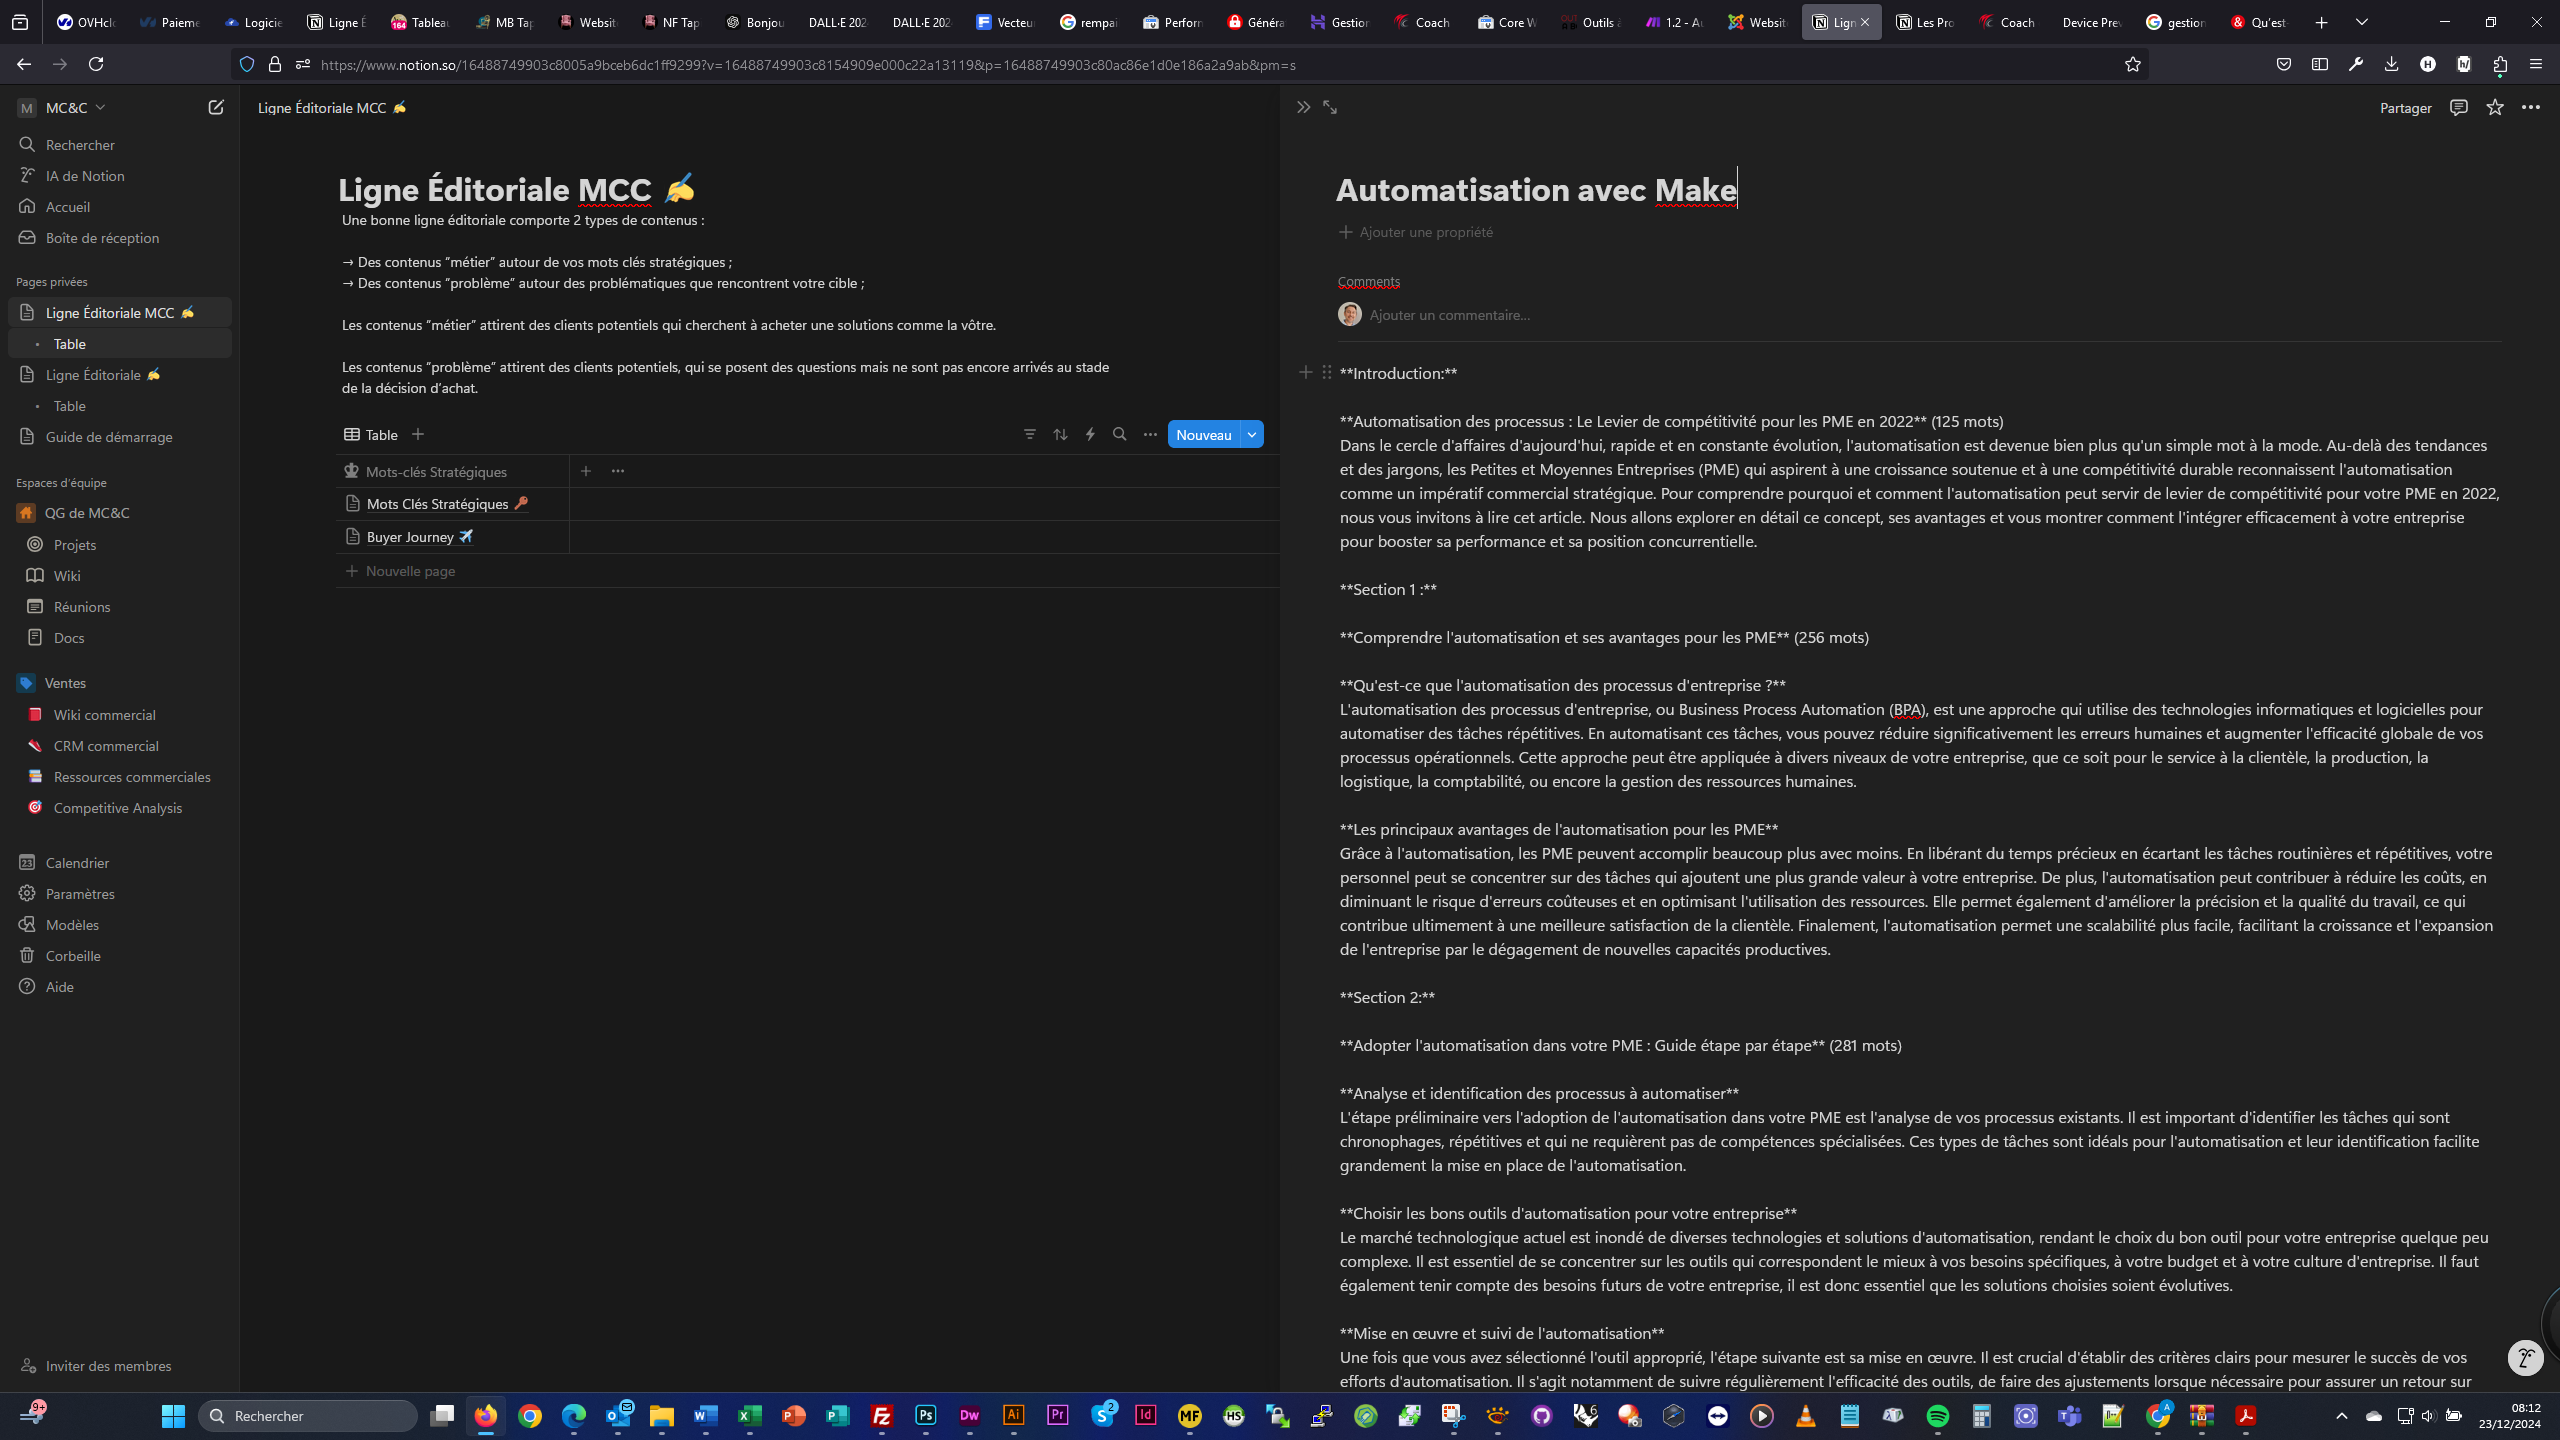Click the star/favorite icon top right
This screenshot has height=1440, width=2560.
[2495, 107]
